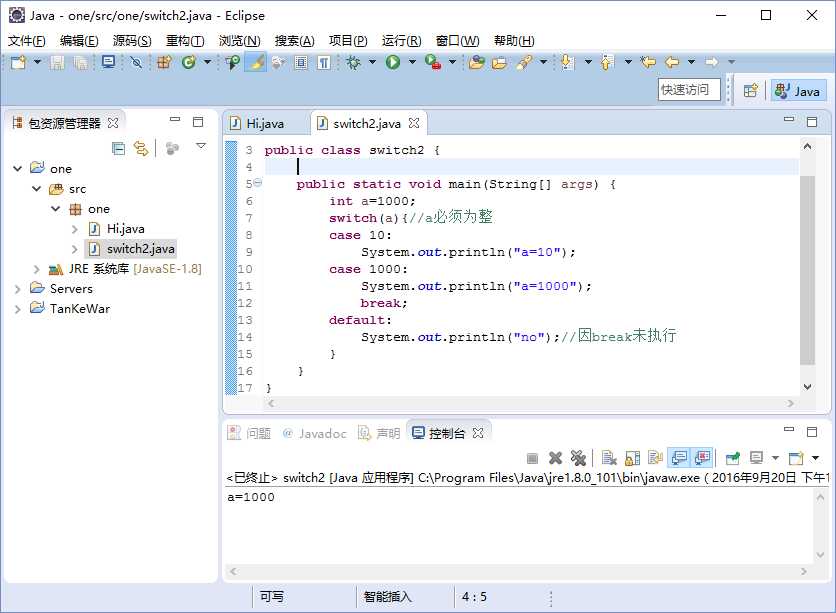
Task: Click Collapse All in Package Explorer
Action: [118, 148]
